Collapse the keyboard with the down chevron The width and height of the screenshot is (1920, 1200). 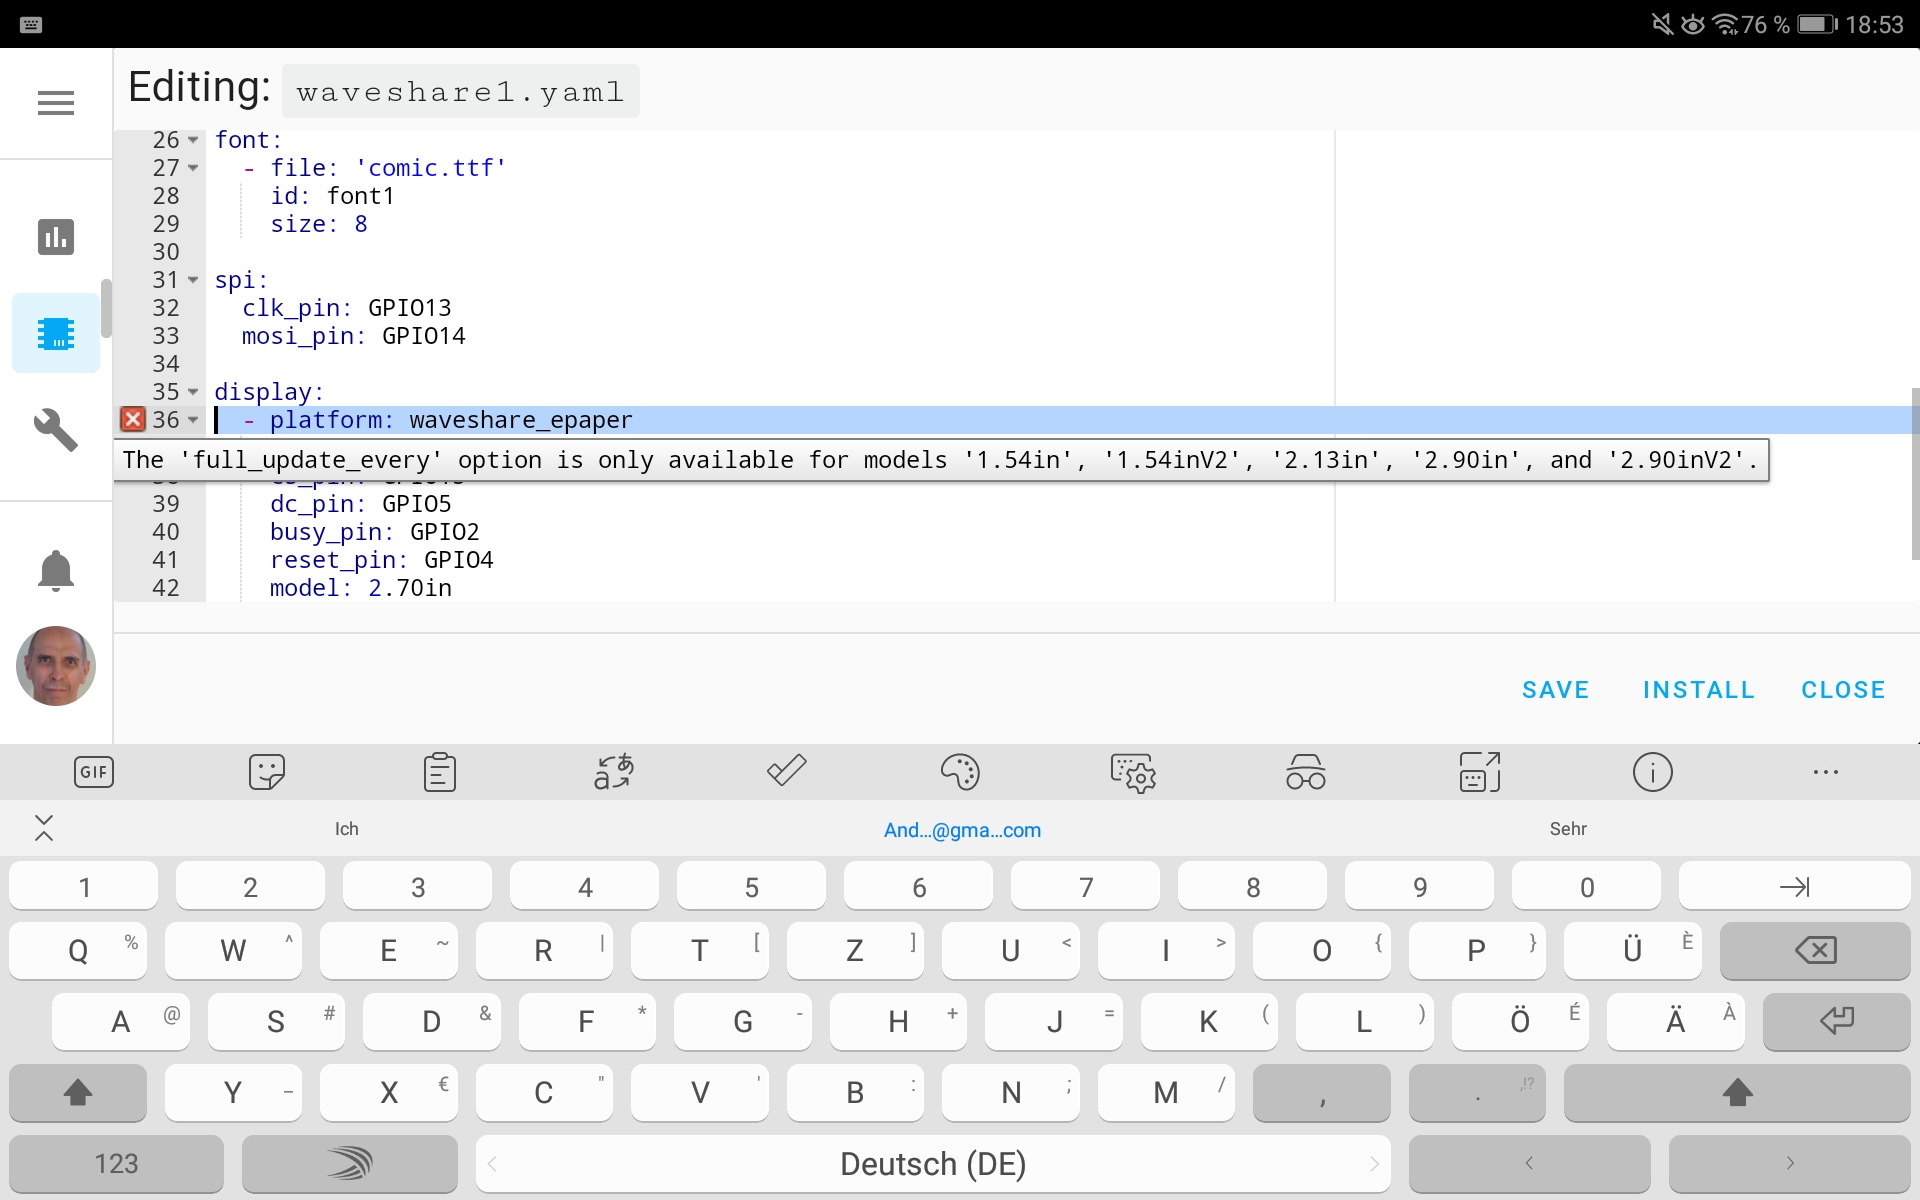click(44, 828)
